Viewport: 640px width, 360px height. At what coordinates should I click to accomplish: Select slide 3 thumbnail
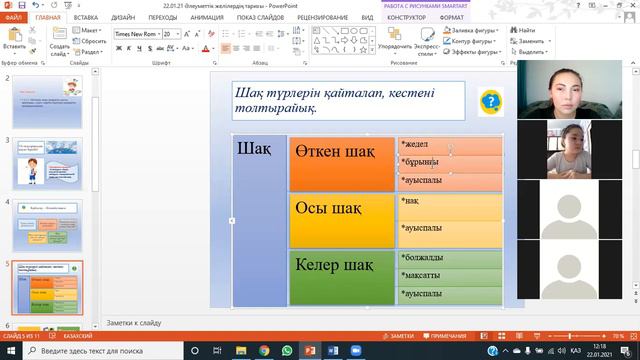(x=47, y=163)
